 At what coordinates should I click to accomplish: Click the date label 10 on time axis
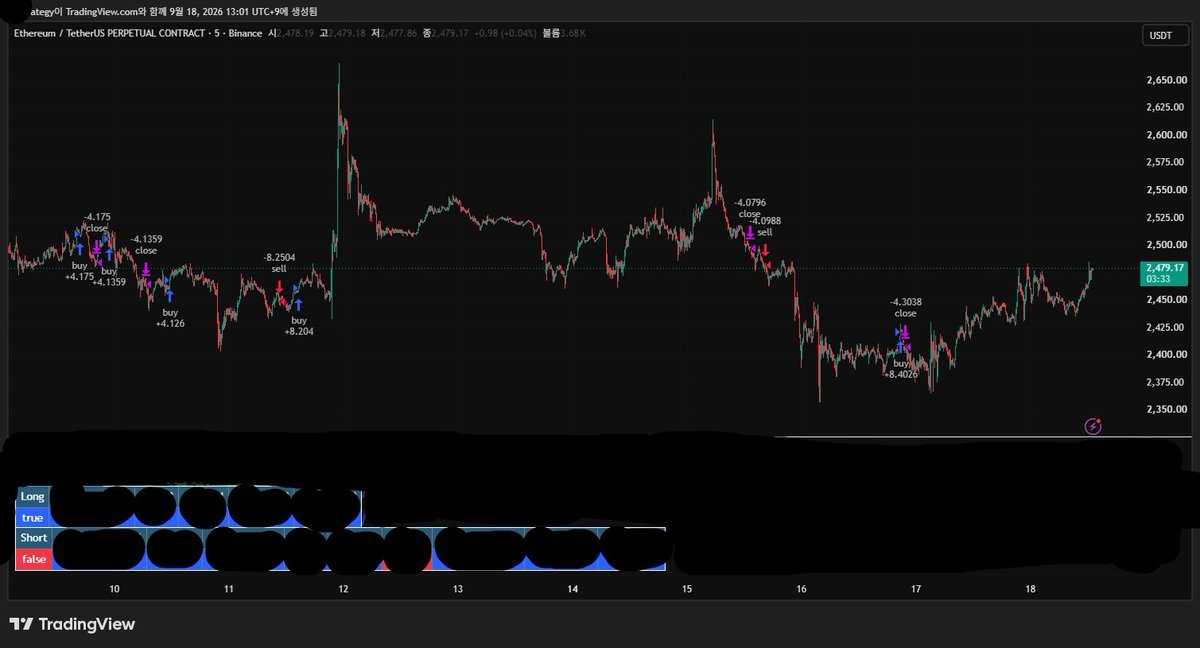pos(114,590)
